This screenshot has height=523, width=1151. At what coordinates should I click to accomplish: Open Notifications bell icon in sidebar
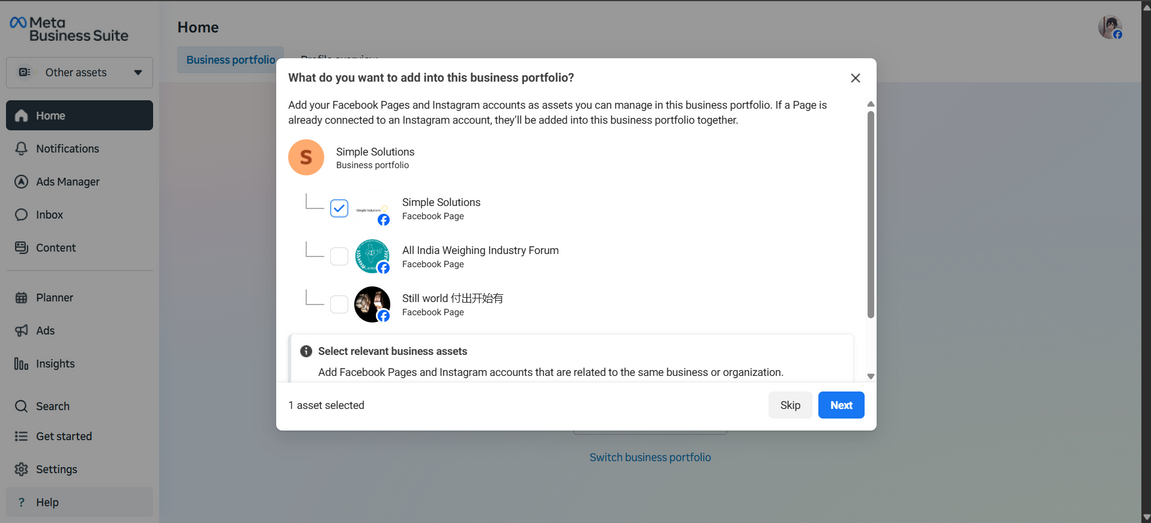point(21,149)
